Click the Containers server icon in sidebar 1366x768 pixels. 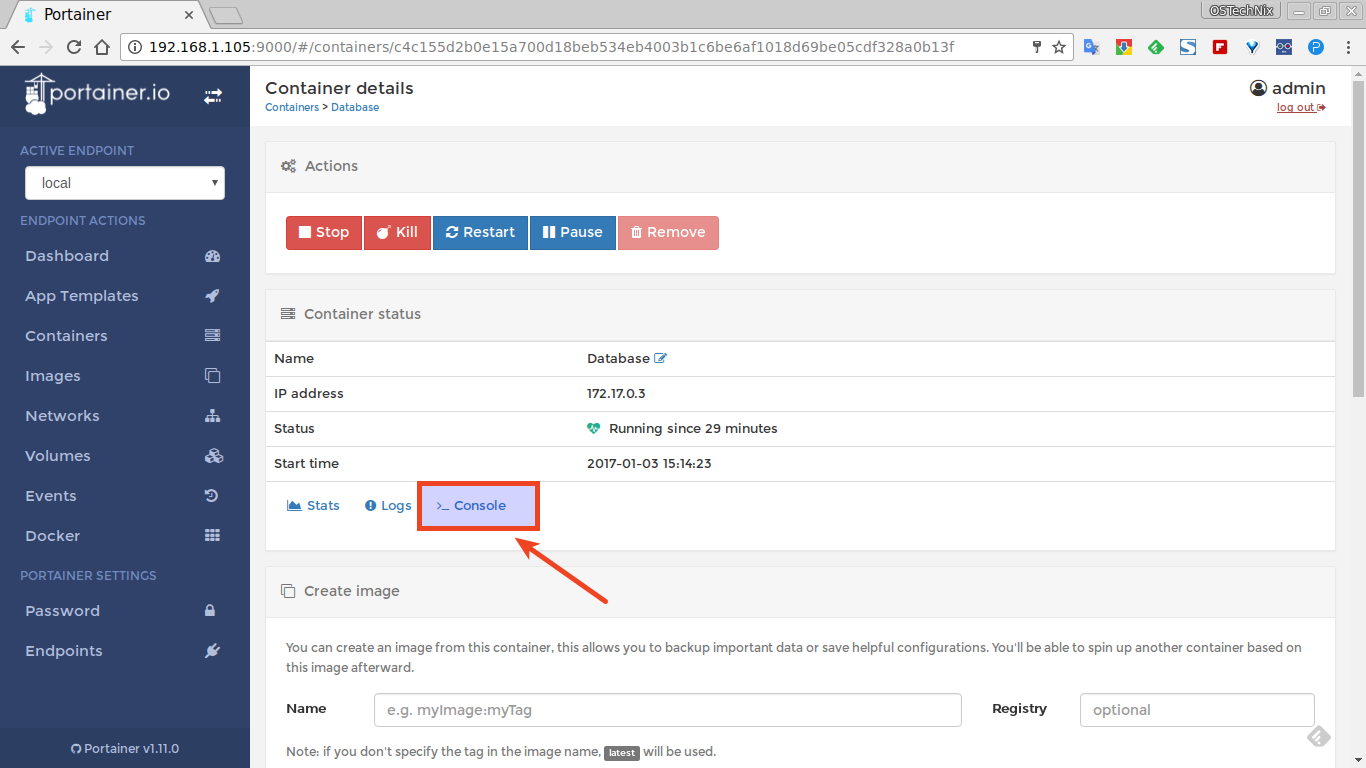212,336
